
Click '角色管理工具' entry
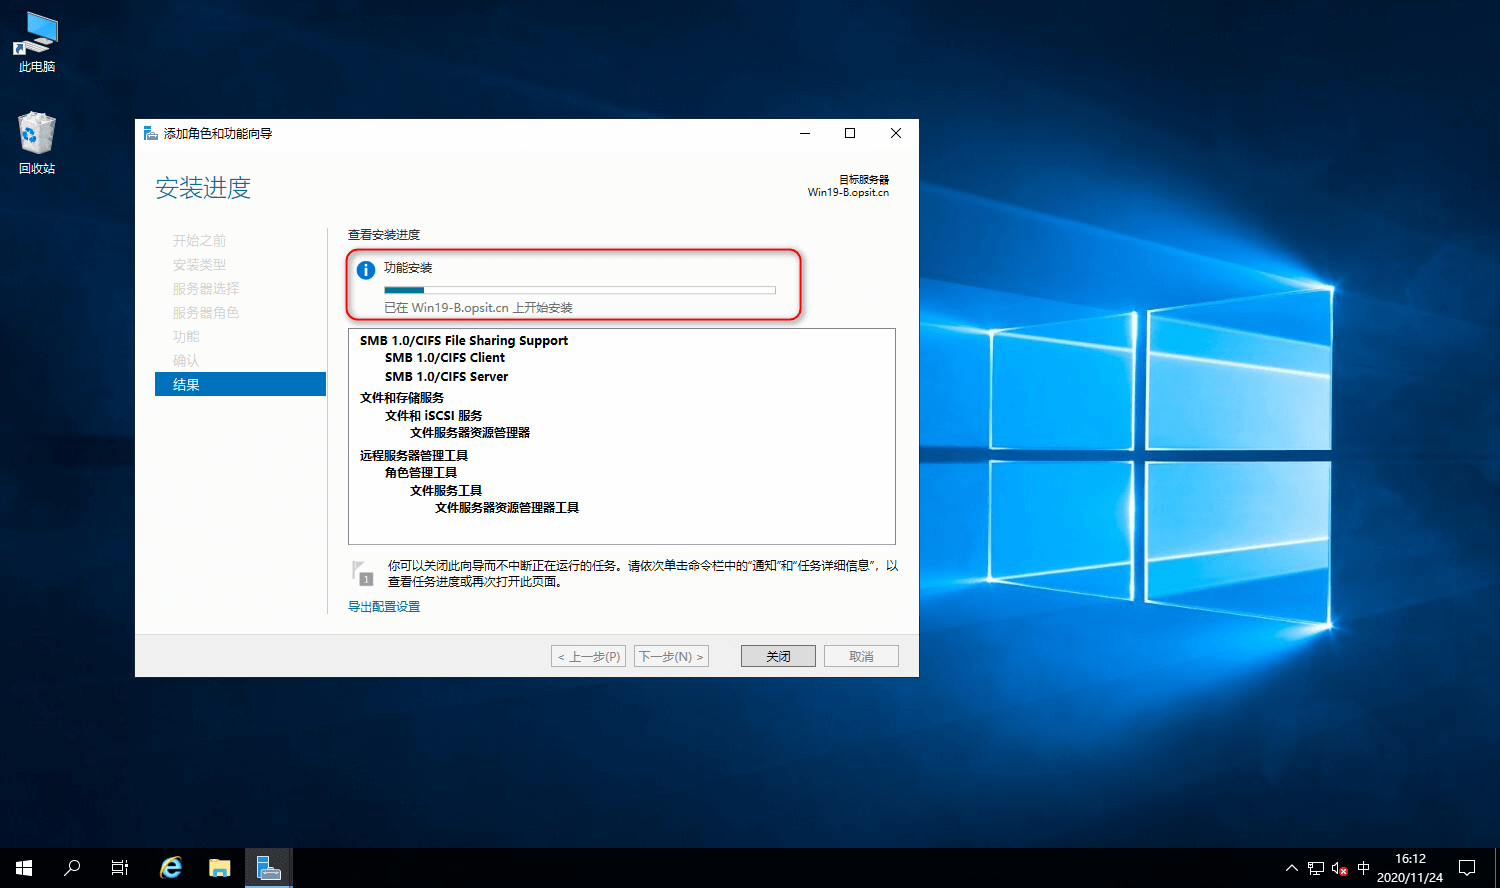point(421,473)
